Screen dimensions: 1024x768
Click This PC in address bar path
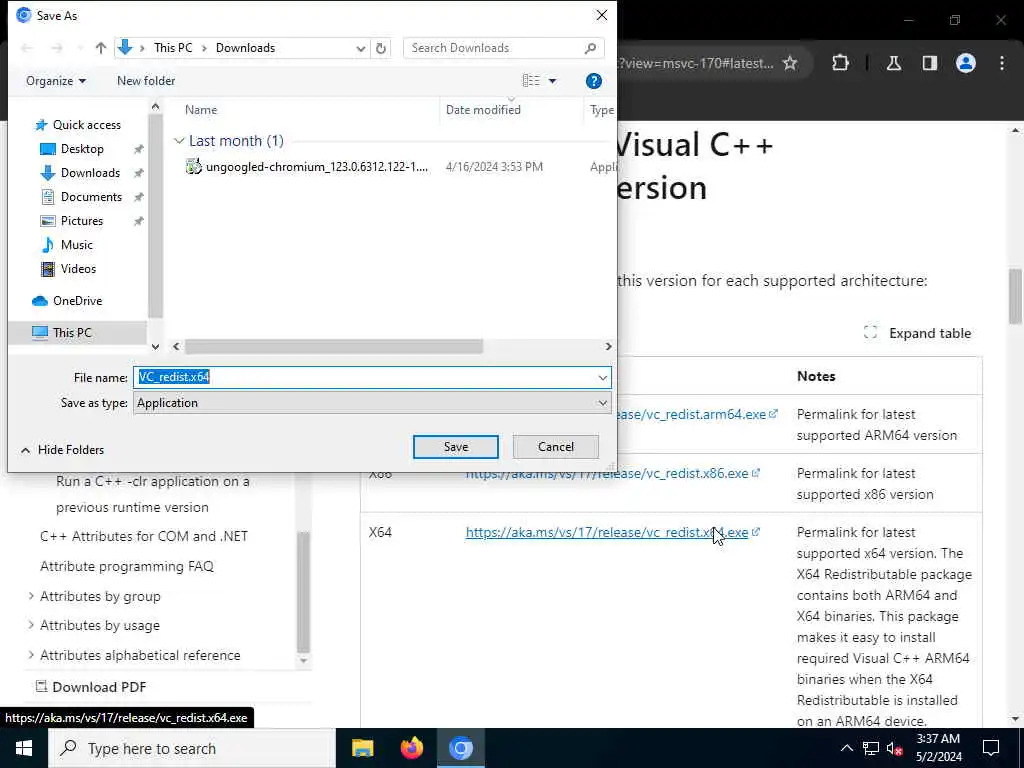[x=173, y=48]
